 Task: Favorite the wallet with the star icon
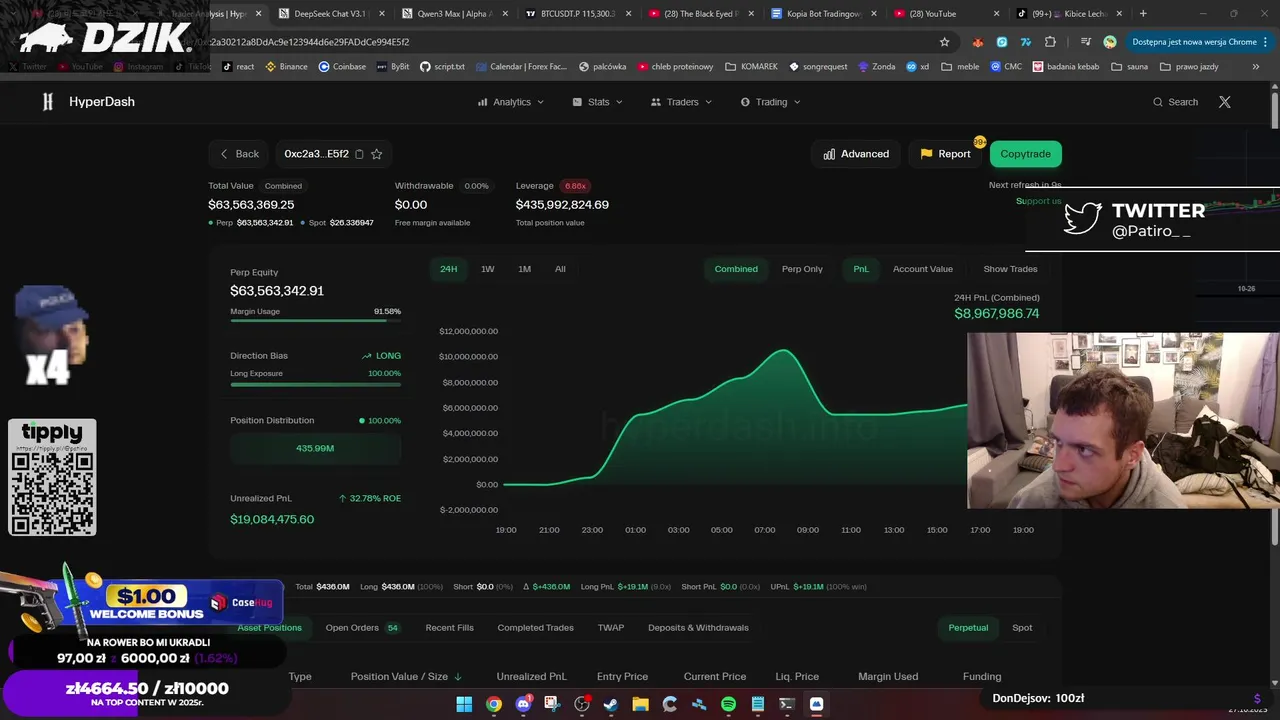click(377, 154)
